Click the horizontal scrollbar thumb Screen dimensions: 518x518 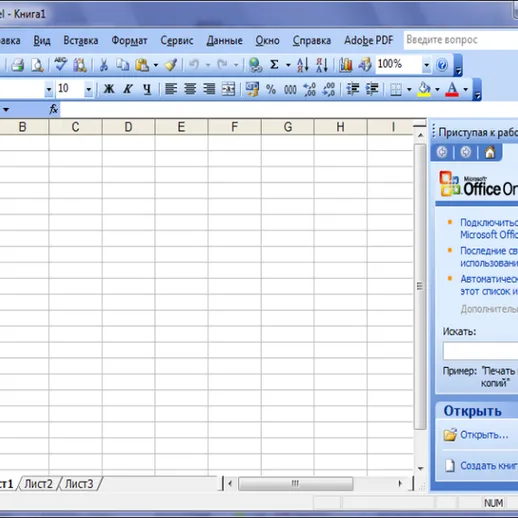coord(295,483)
